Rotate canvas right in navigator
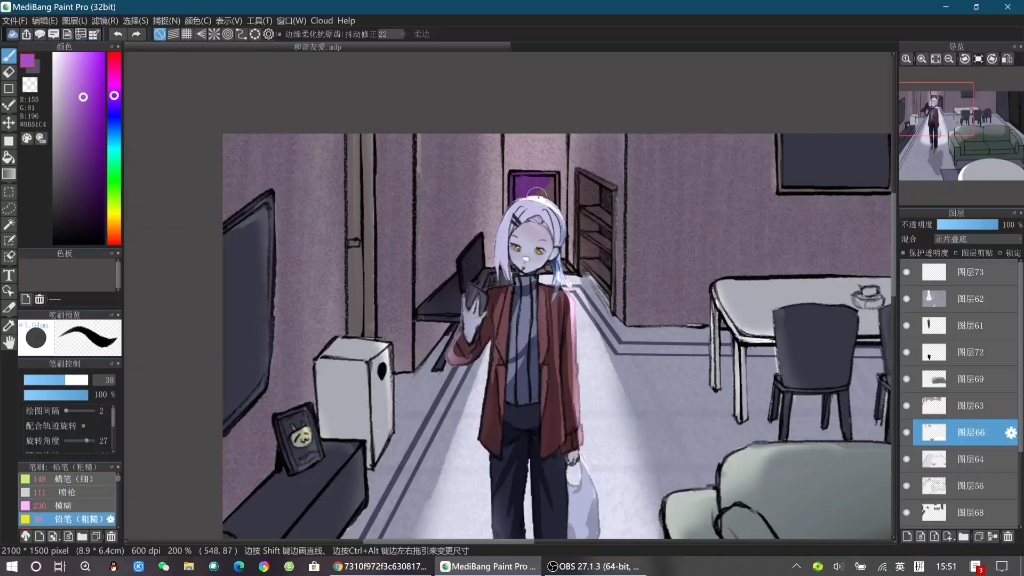The height and width of the screenshot is (576, 1024). point(993,59)
